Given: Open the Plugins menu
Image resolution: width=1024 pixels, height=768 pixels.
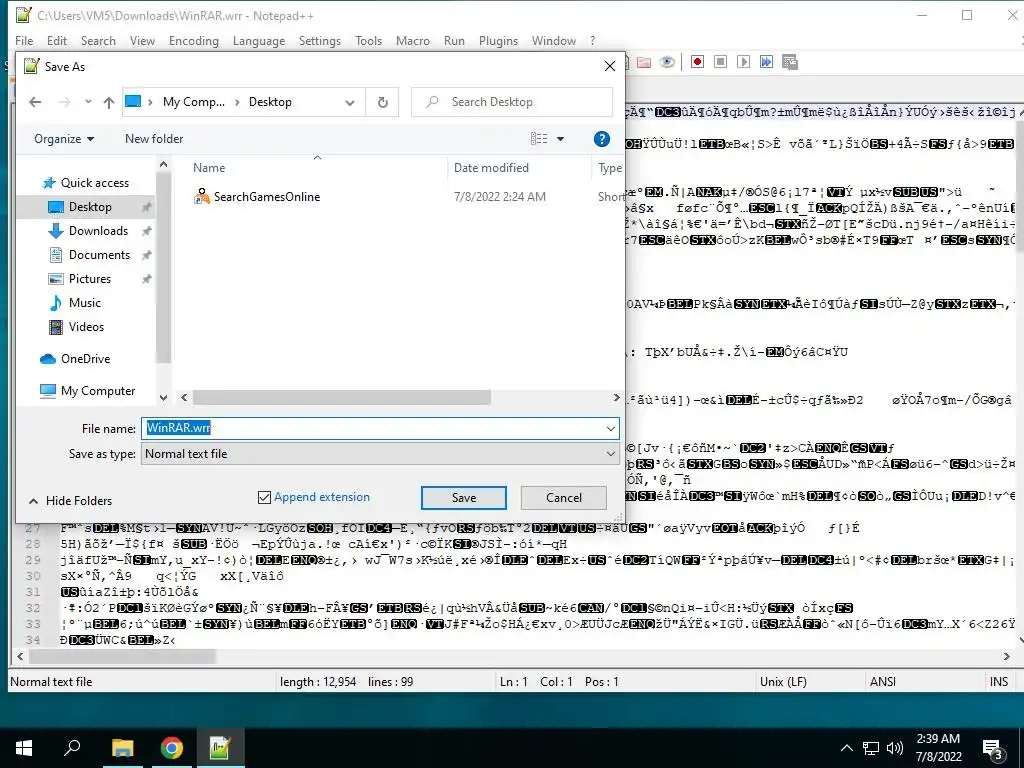Looking at the screenshot, I should click(498, 40).
